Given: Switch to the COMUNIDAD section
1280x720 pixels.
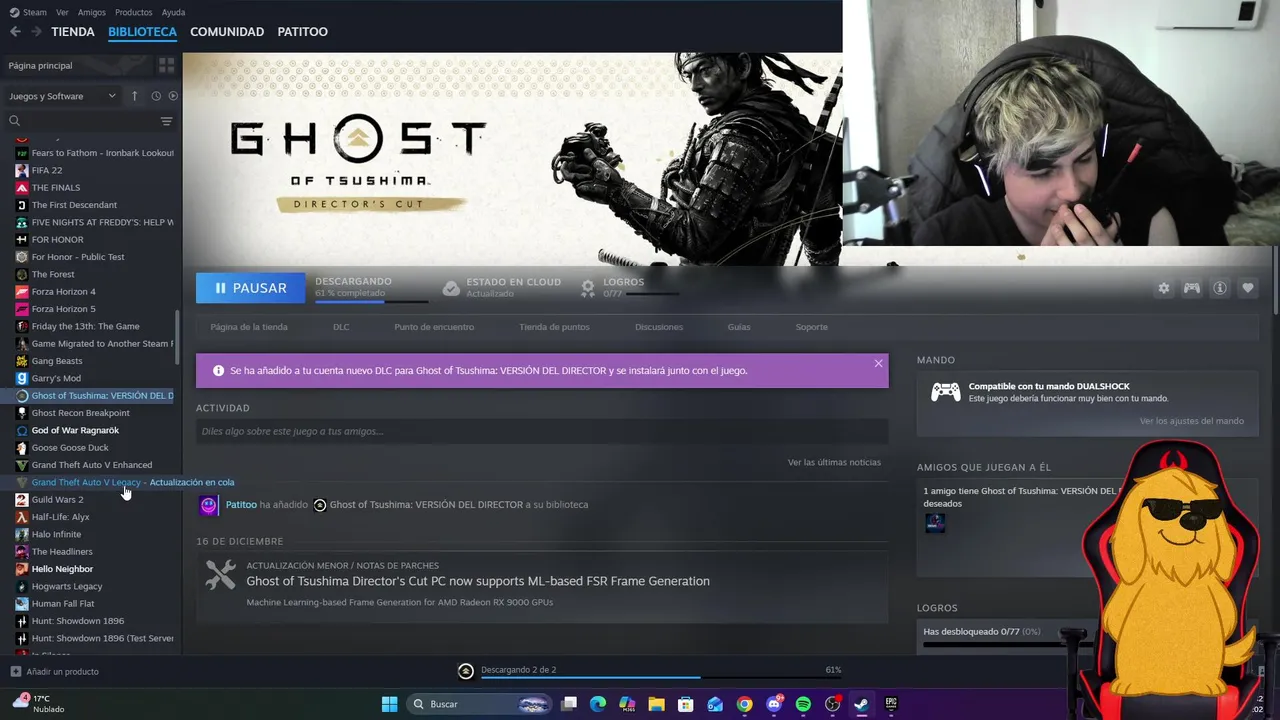Looking at the screenshot, I should pyautogui.click(x=227, y=32).
